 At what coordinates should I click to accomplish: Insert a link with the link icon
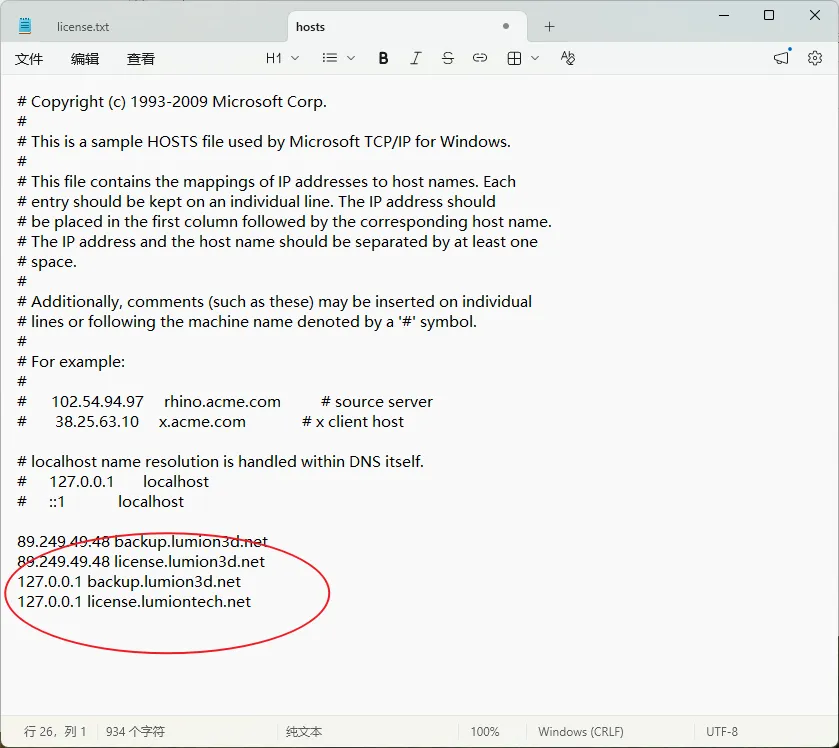[x=480, y=58]
